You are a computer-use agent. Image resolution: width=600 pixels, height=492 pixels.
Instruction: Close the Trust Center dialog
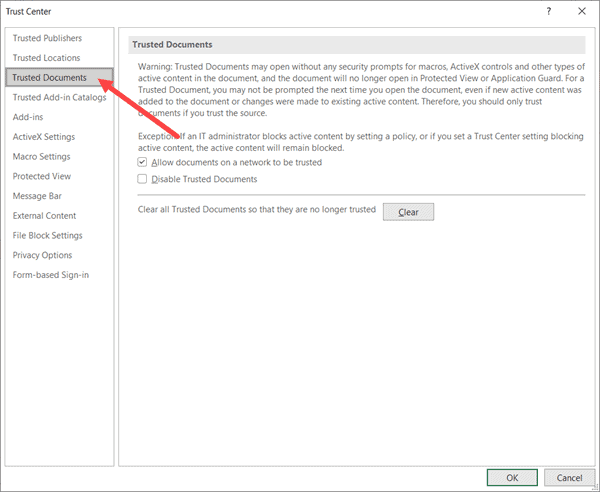pos(582,11)
